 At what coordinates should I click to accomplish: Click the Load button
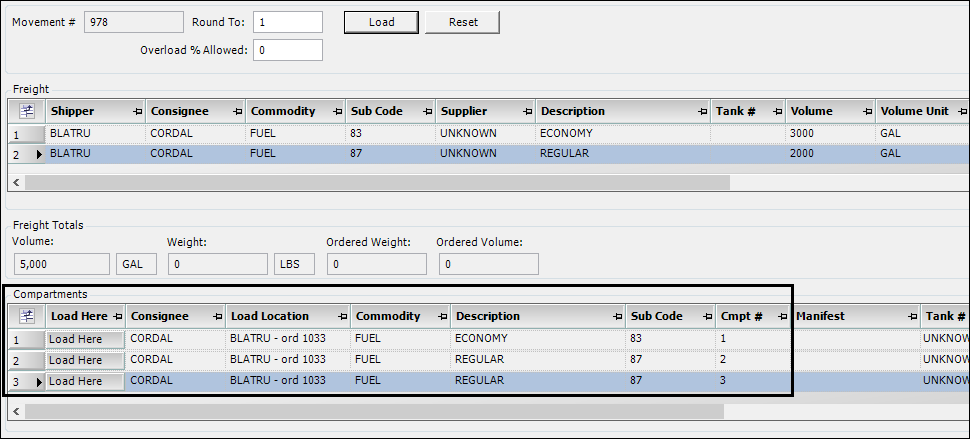381,22
